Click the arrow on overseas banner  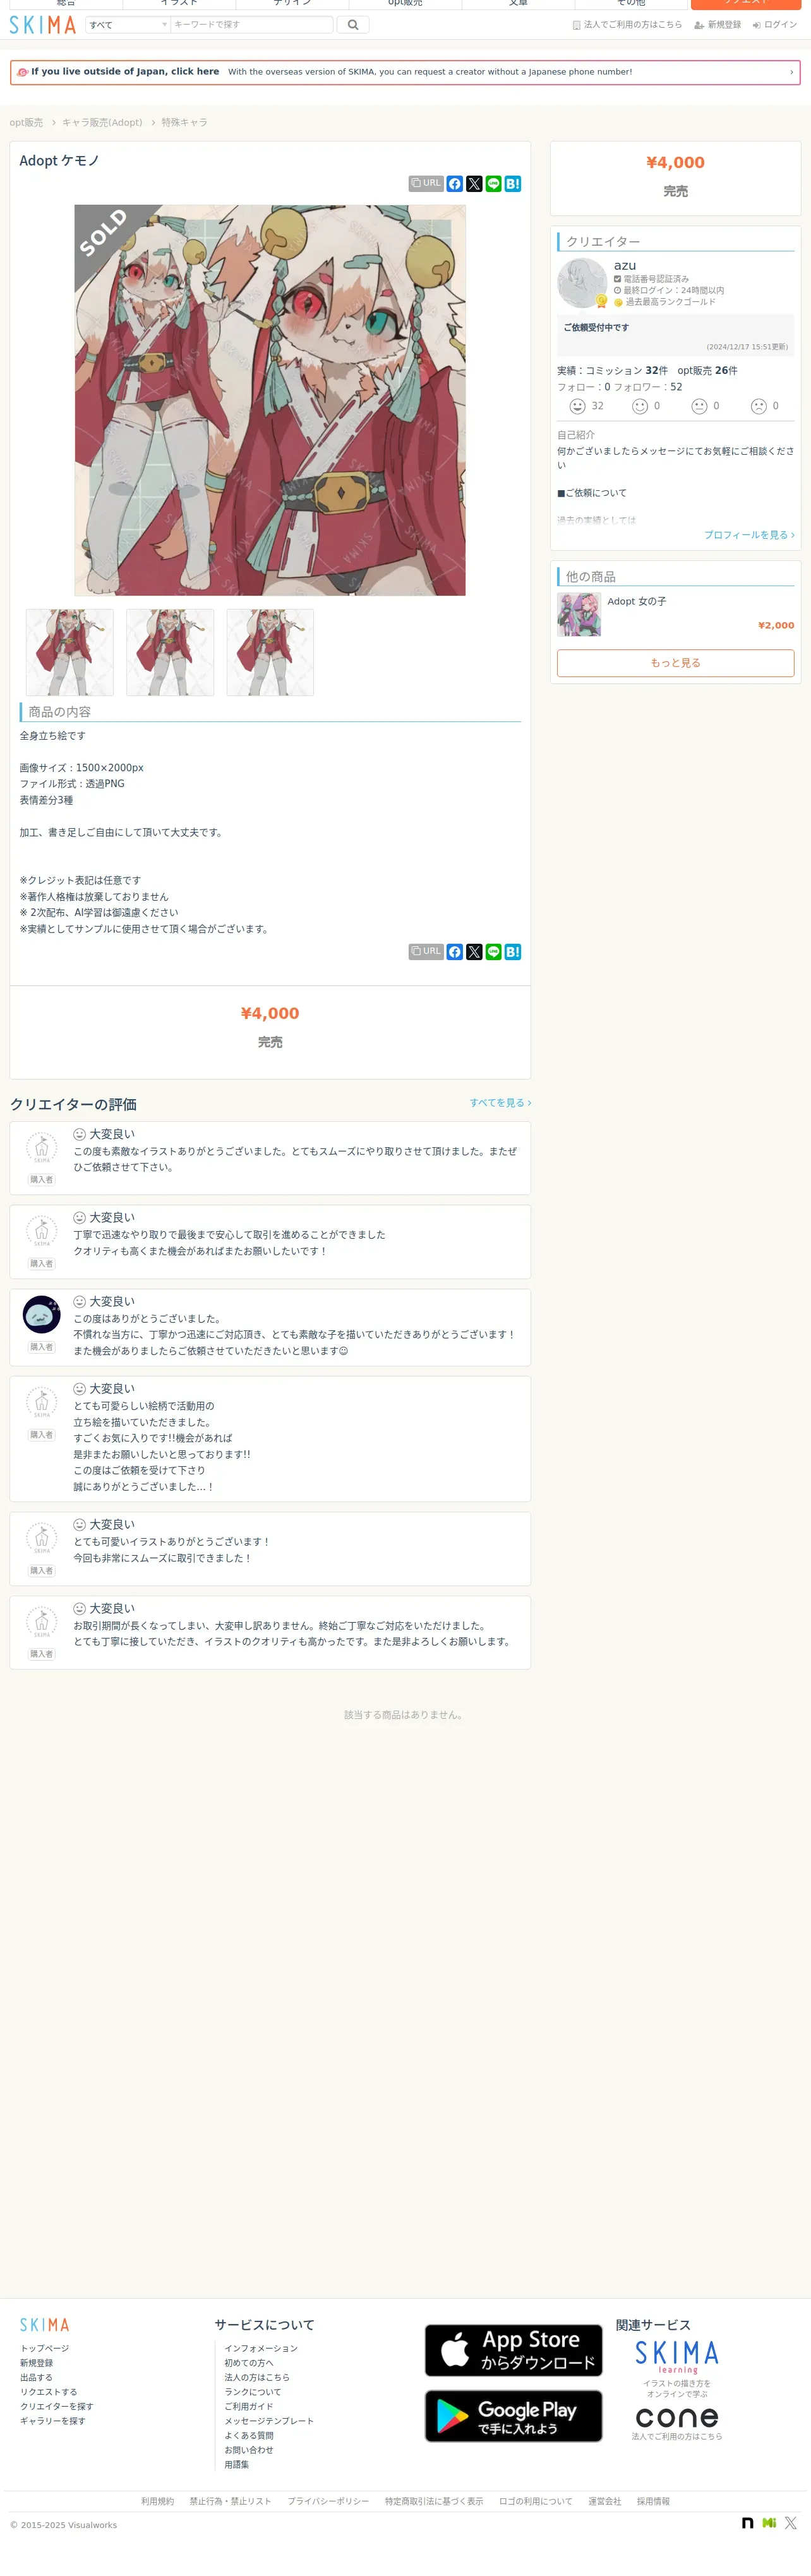coord(791,72)
